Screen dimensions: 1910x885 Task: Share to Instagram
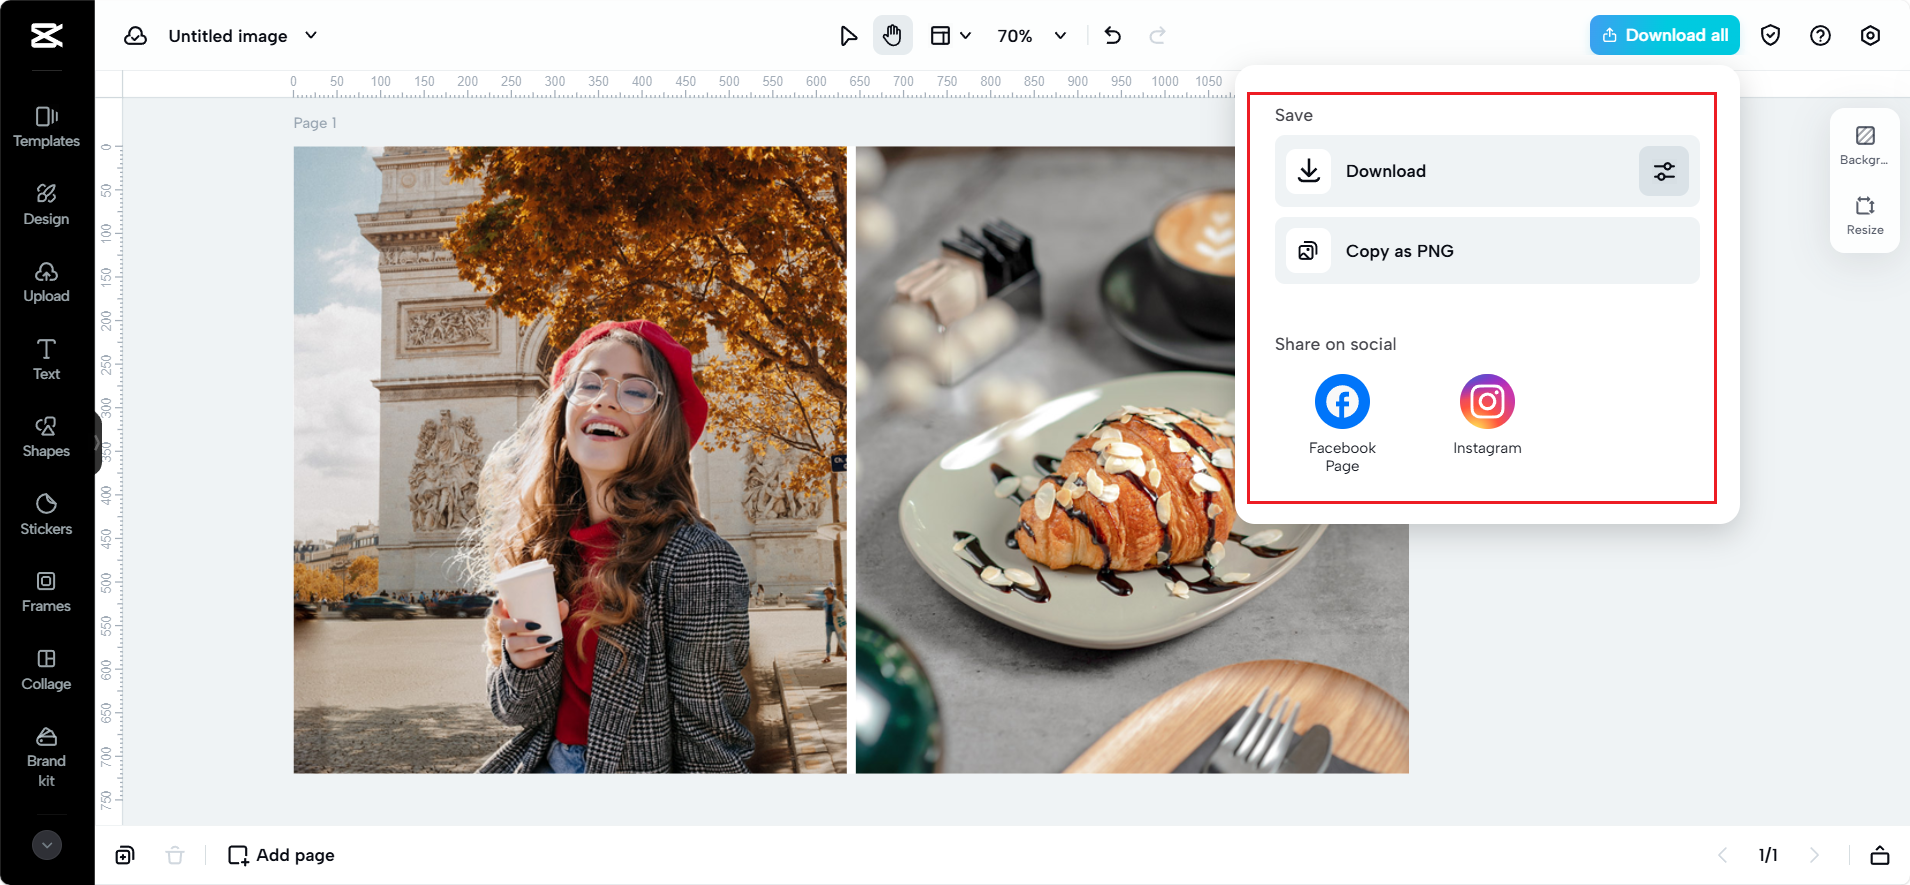tap(1487, 402)
